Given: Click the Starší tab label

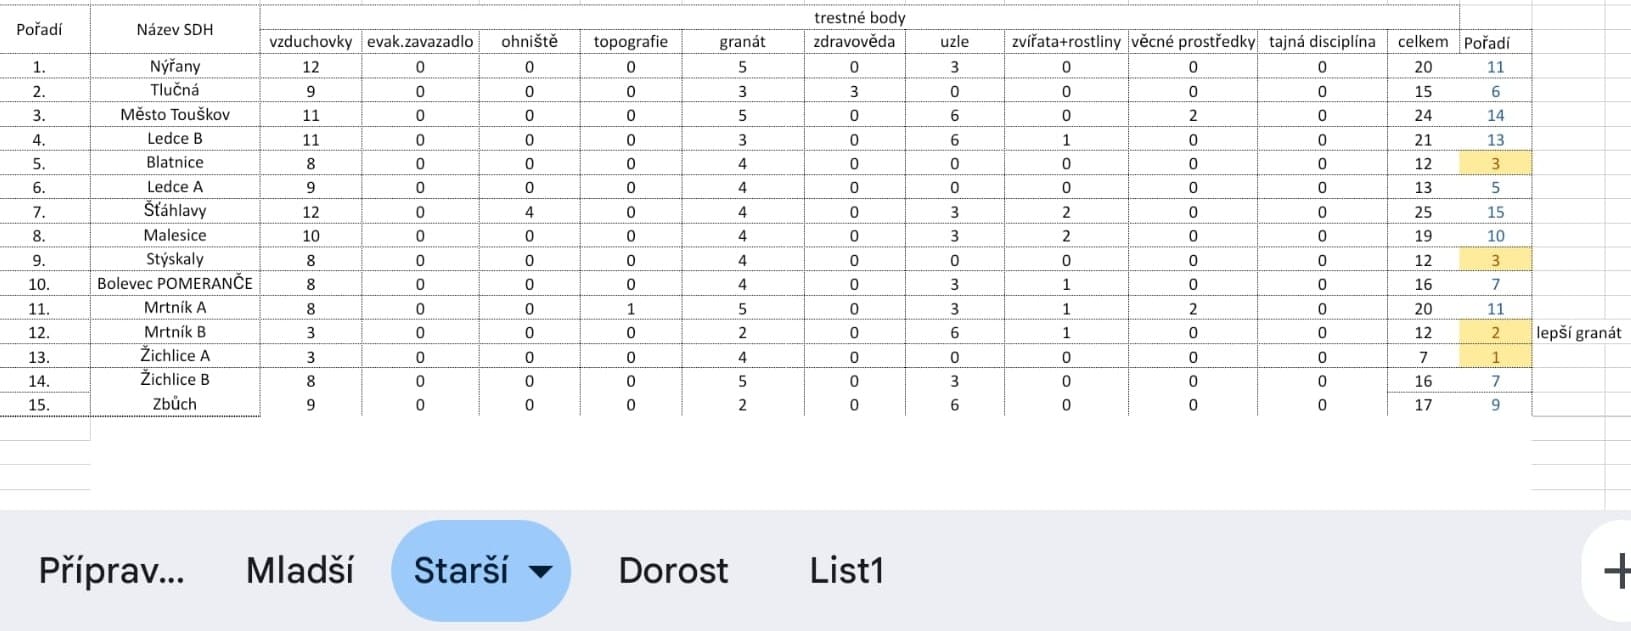Looking at the screenshot, I should pos(461,571).
